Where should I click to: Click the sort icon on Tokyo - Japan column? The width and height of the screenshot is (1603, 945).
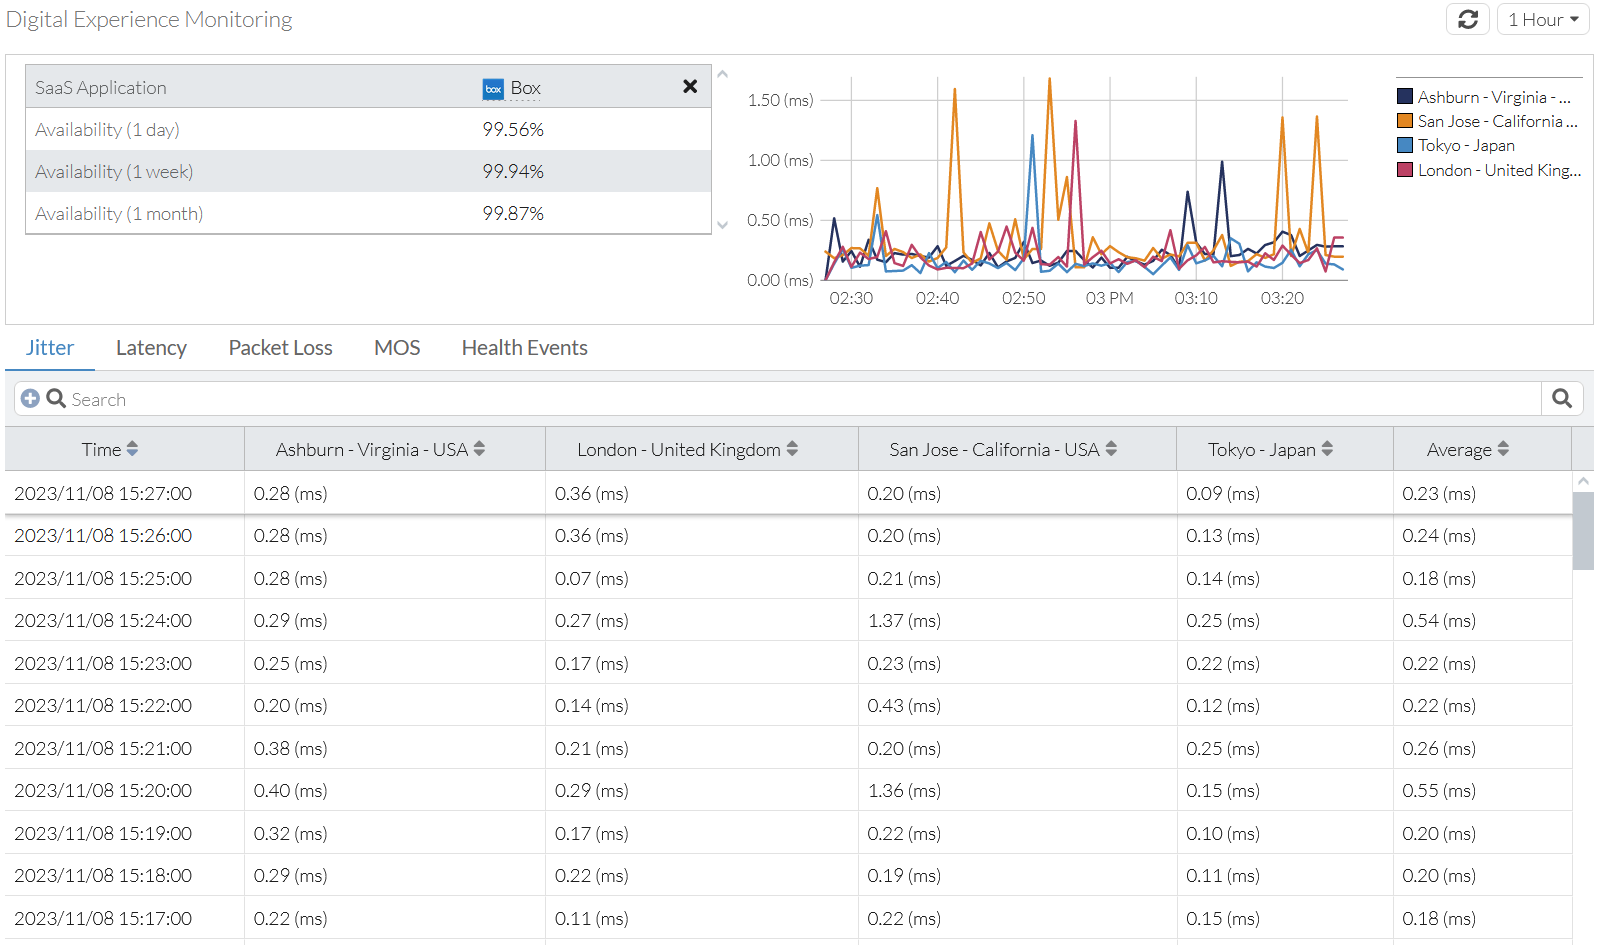pos(1327,449)
